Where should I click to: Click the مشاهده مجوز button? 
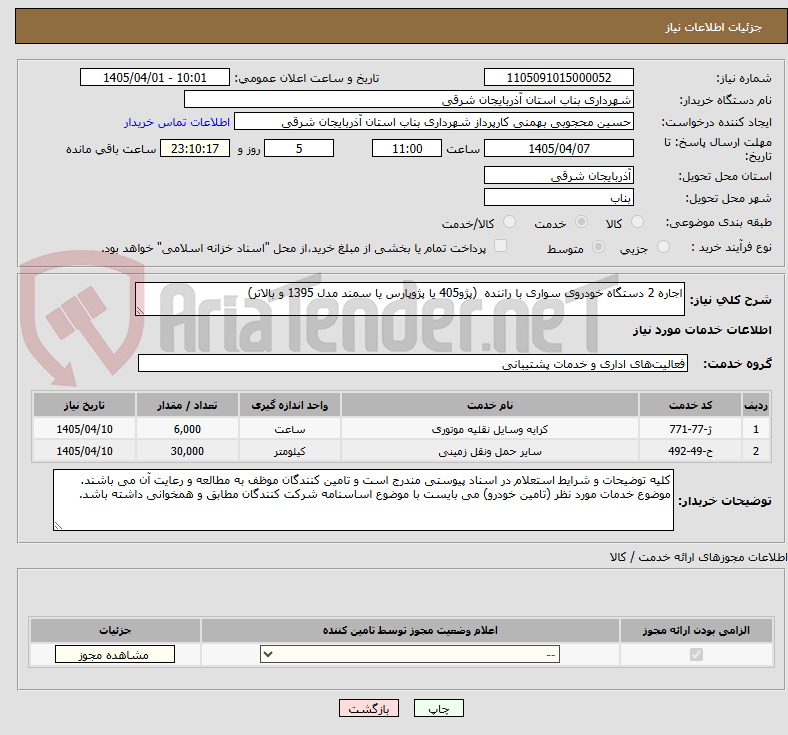point(115,655)
